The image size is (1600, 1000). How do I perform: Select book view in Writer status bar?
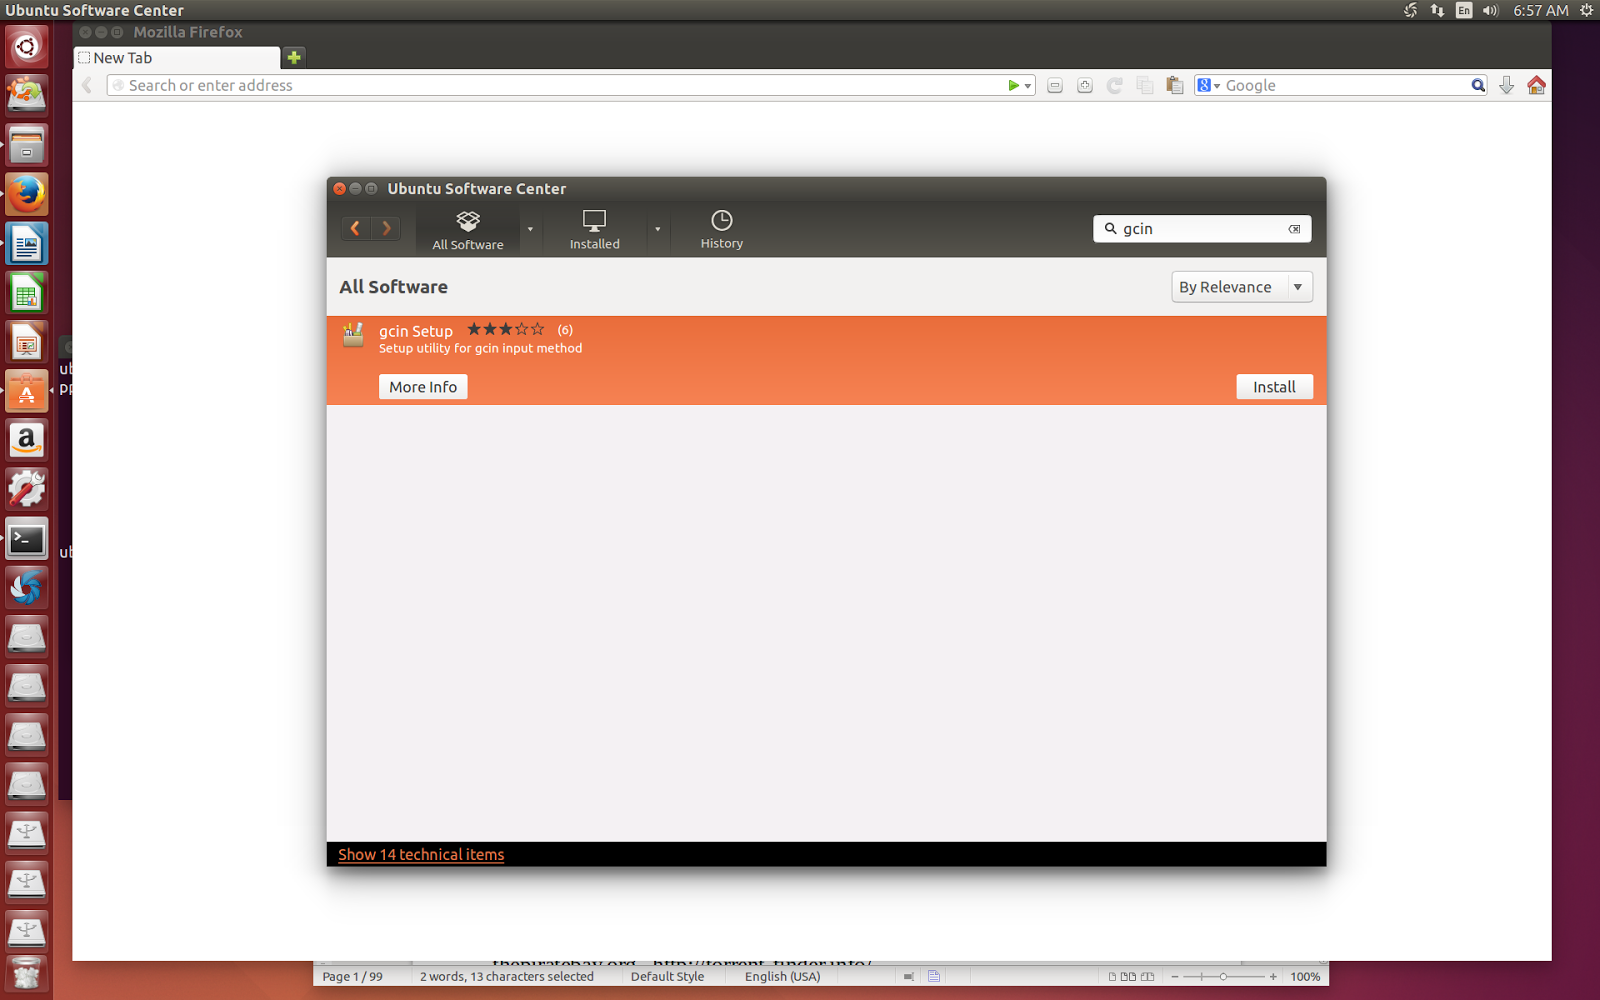[1147, 977]
